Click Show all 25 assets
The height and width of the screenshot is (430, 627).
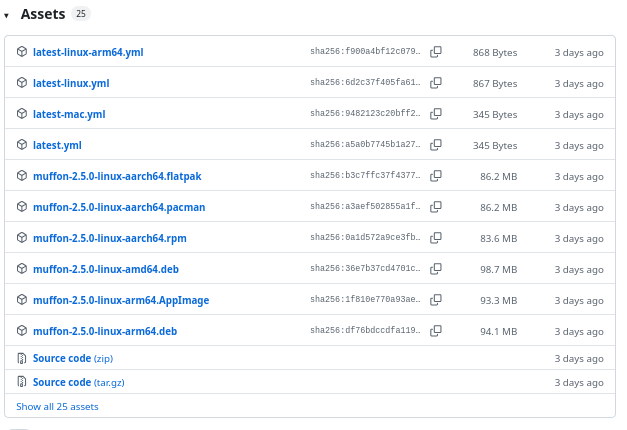pos(57,407)
